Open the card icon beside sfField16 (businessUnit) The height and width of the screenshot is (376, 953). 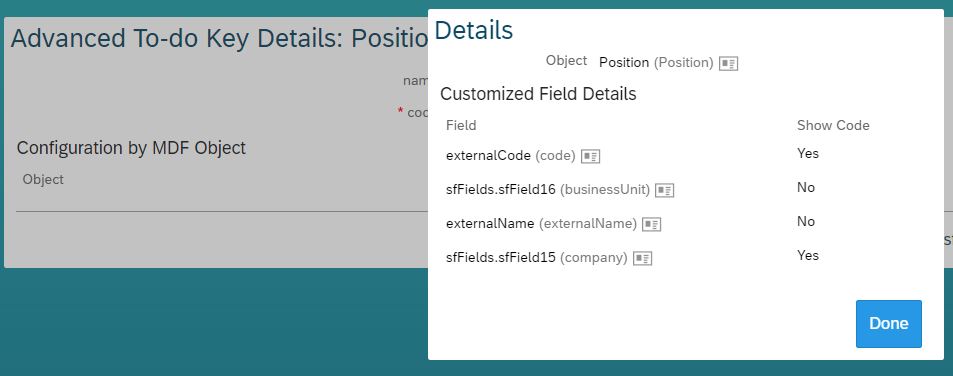(x=665, y=191)
